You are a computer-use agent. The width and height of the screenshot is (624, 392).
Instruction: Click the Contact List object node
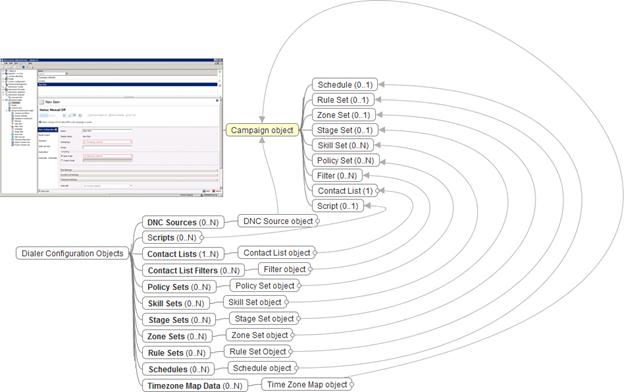pos(277,253)
